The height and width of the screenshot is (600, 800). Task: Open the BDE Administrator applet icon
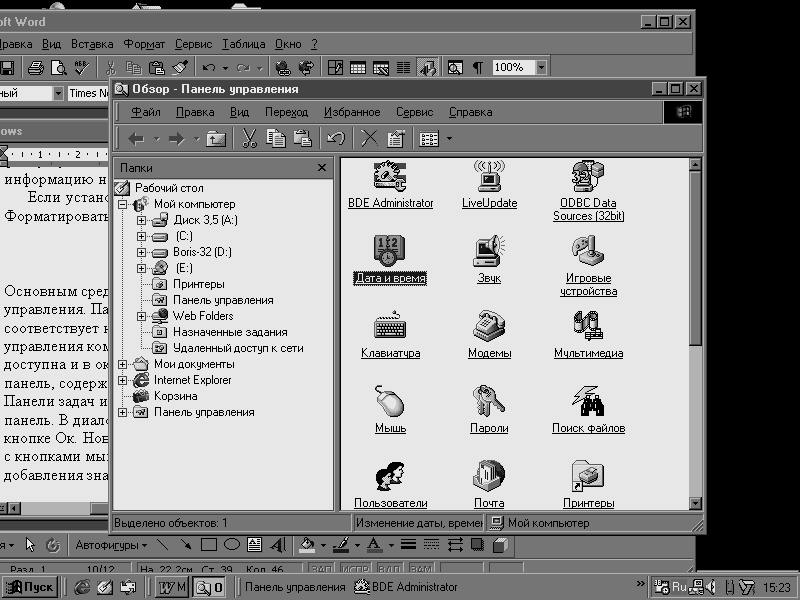coord(390,177)
